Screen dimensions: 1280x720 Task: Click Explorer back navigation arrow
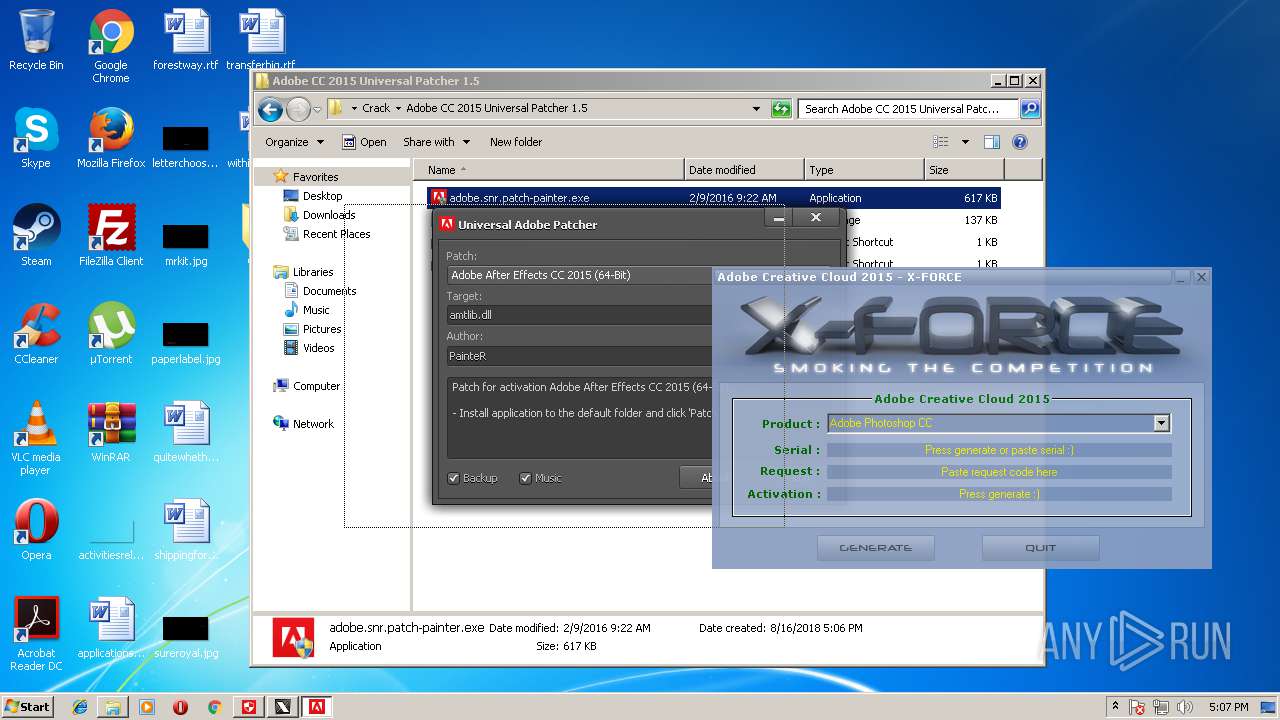(x=270, y=109)
